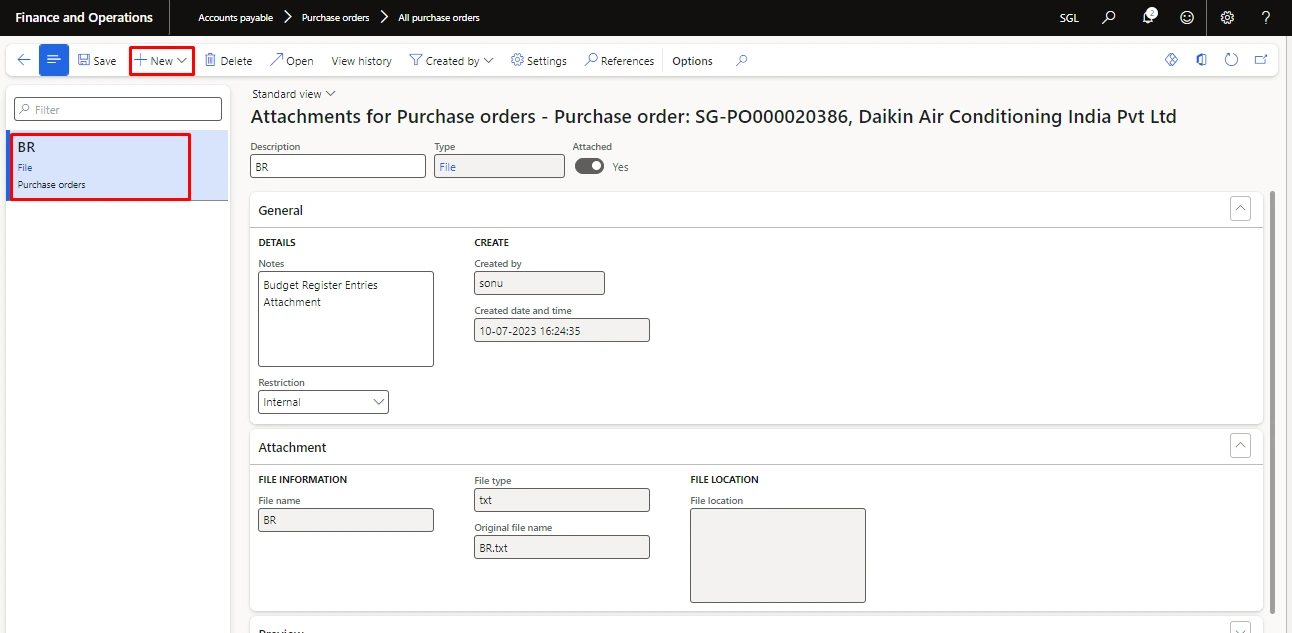This screenshot has width=1292, height=633.
Task: Delete the selected attachment
Action: click(x=228, y=61)
